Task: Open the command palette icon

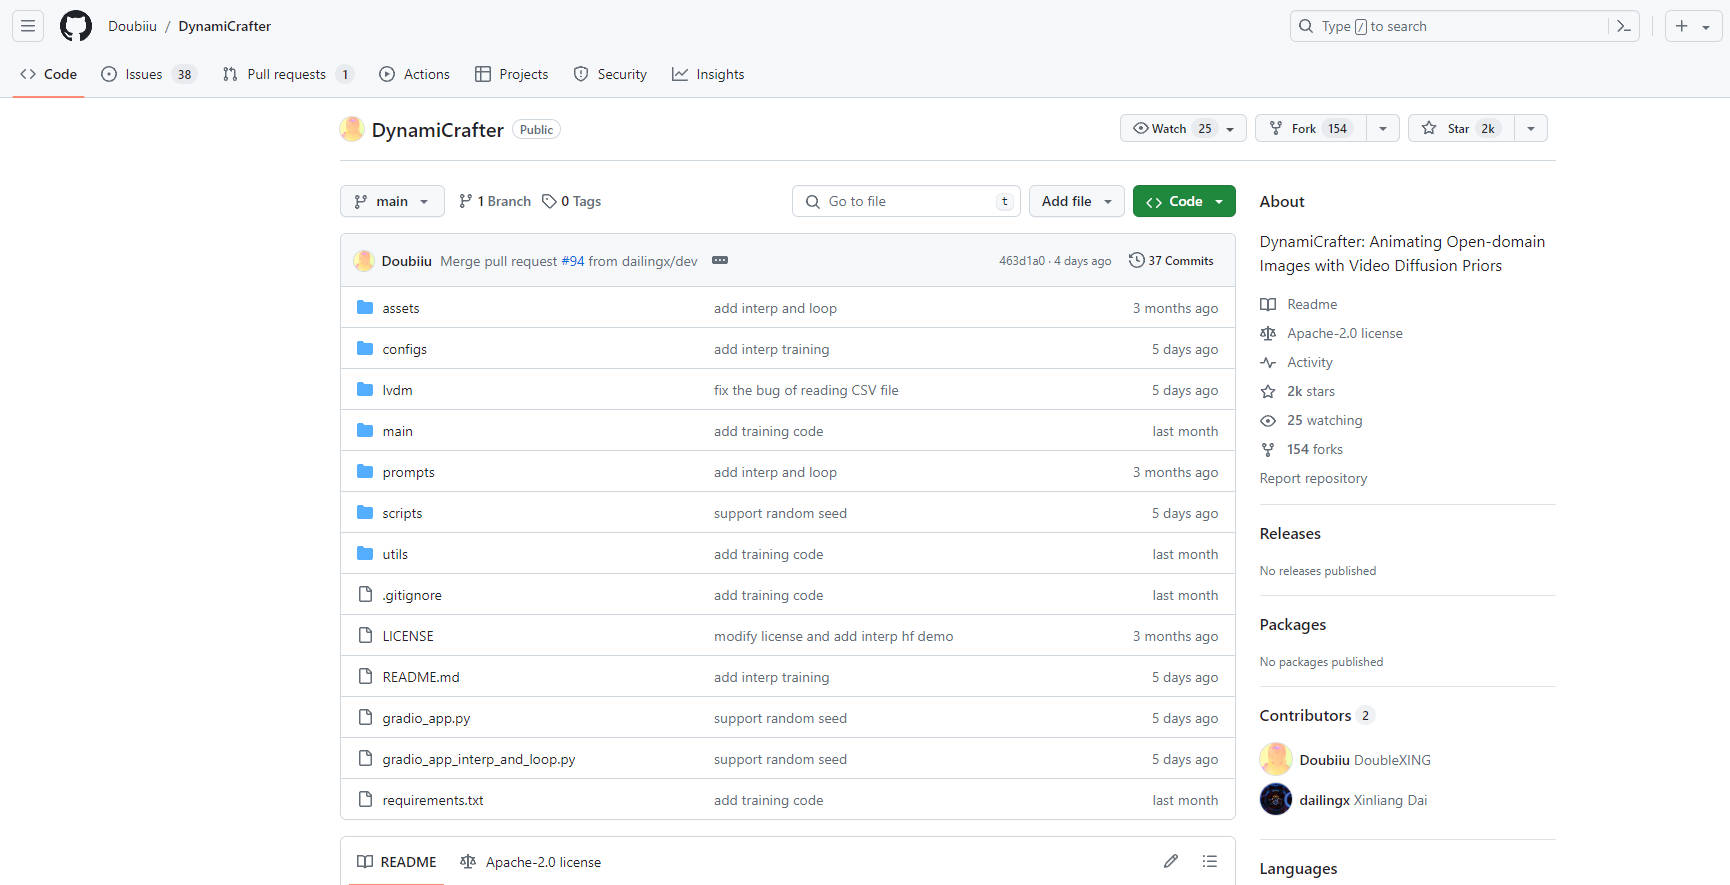Action: tap(1624, 26)
